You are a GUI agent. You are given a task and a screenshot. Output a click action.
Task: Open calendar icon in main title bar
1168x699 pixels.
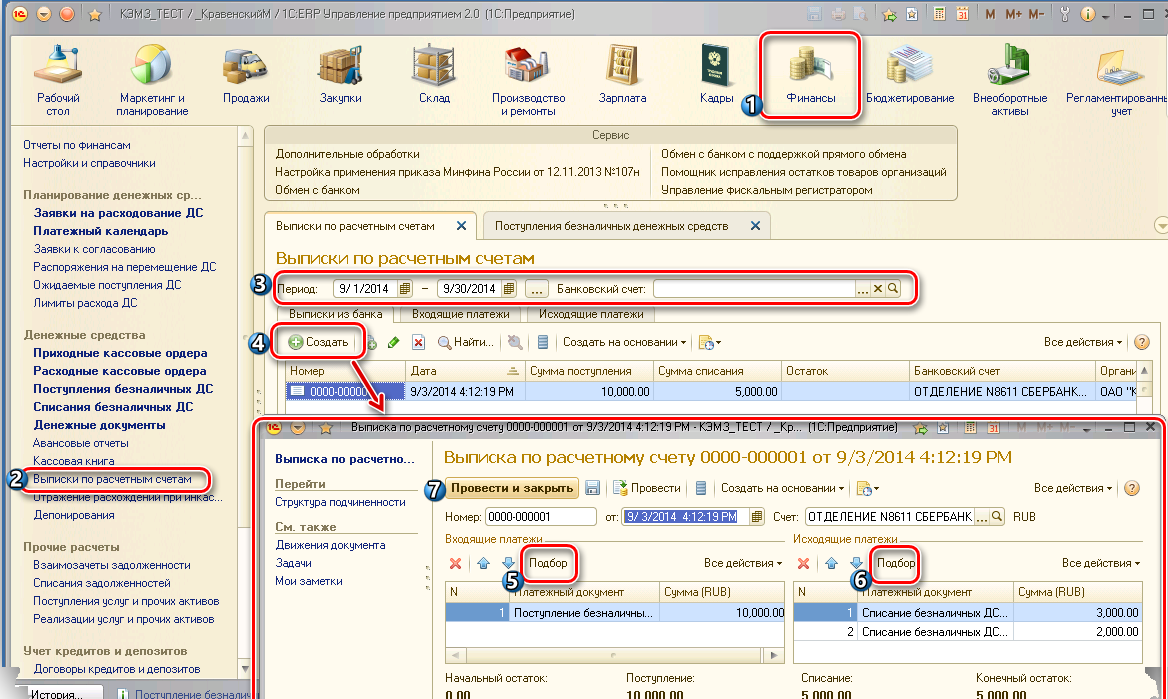(962, 14)
